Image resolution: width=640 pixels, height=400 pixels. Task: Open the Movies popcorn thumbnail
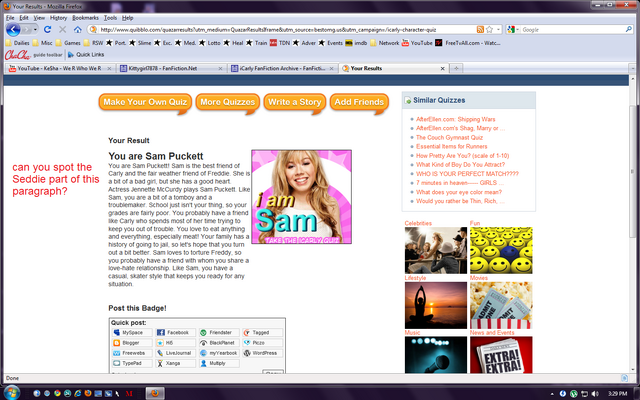click(501, 305)
